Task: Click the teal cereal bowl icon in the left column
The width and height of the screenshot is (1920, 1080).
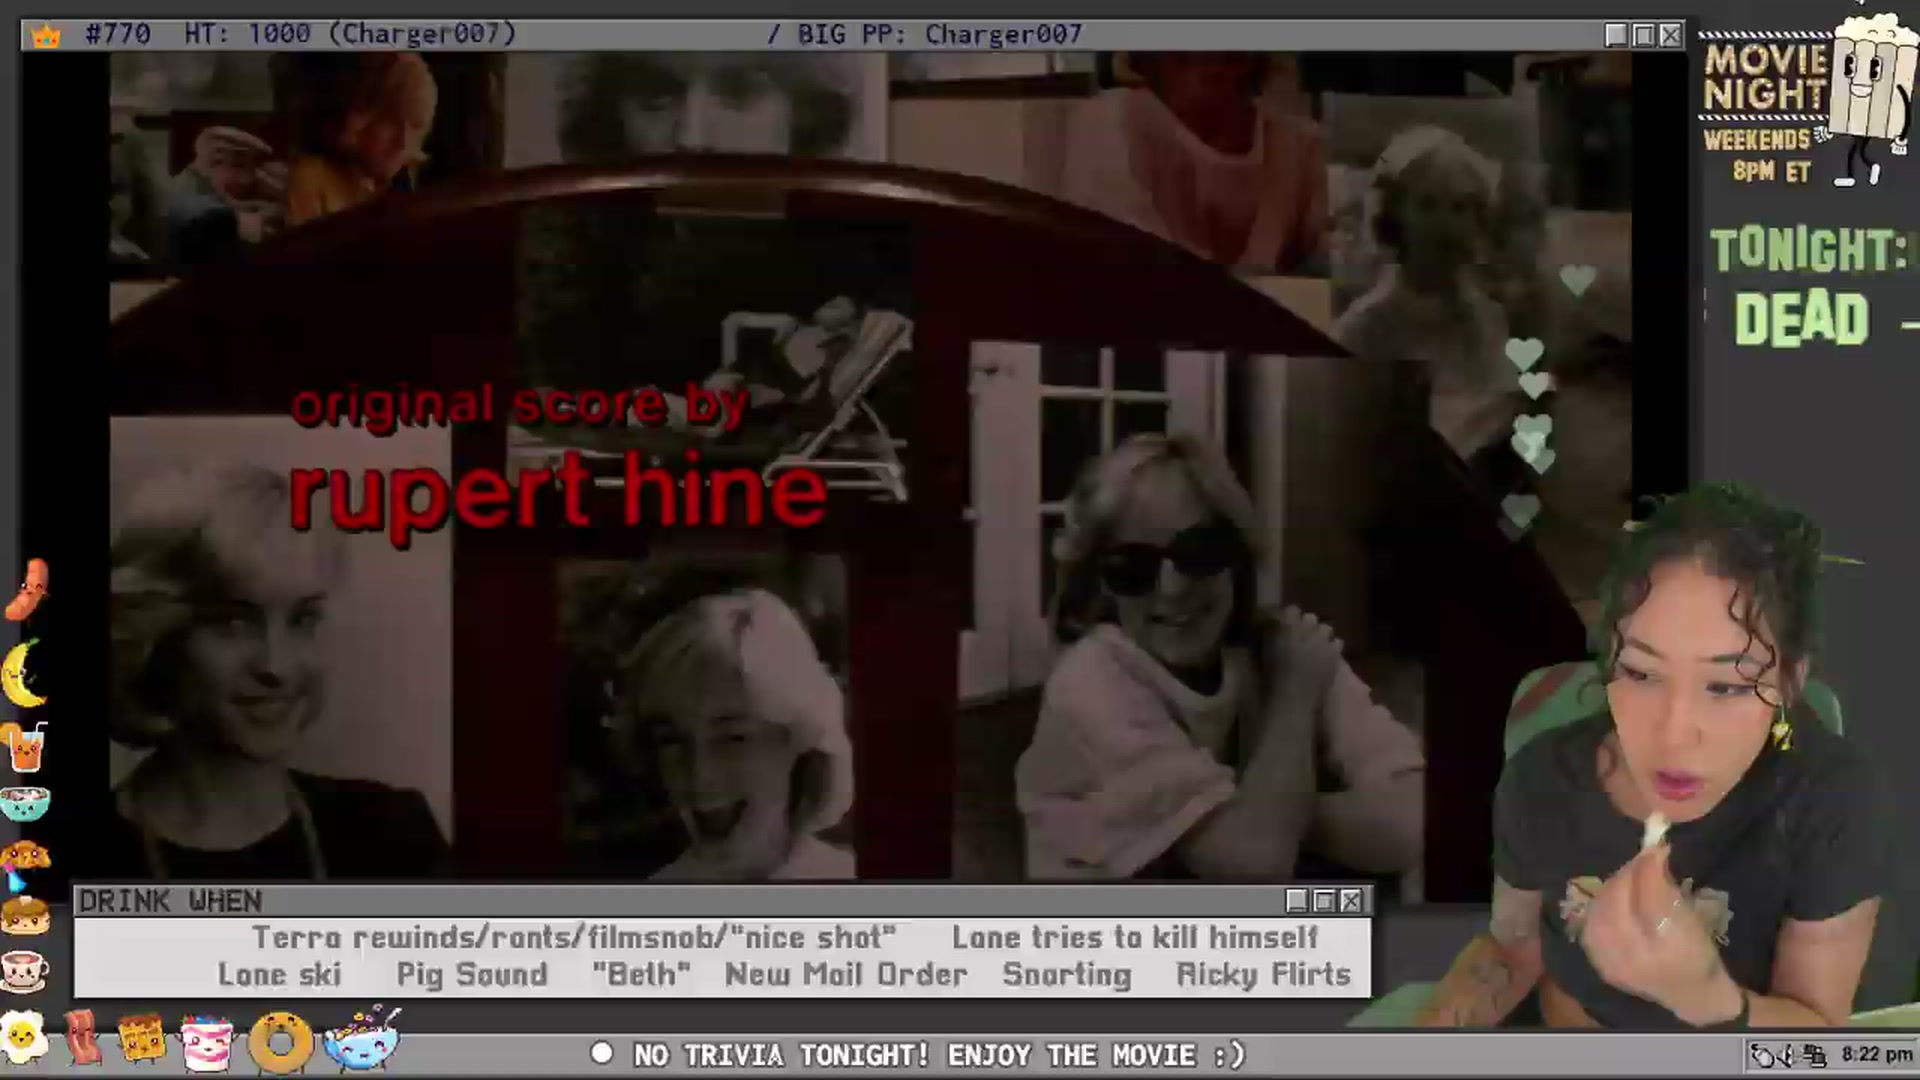Action: tap(25, 803)
